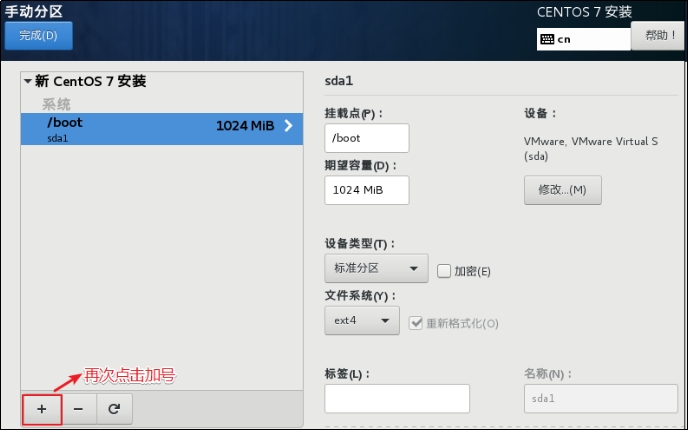689x431 pixels.
Task: Click the empty 标签(L) label field
Action: tap(397, 398)
